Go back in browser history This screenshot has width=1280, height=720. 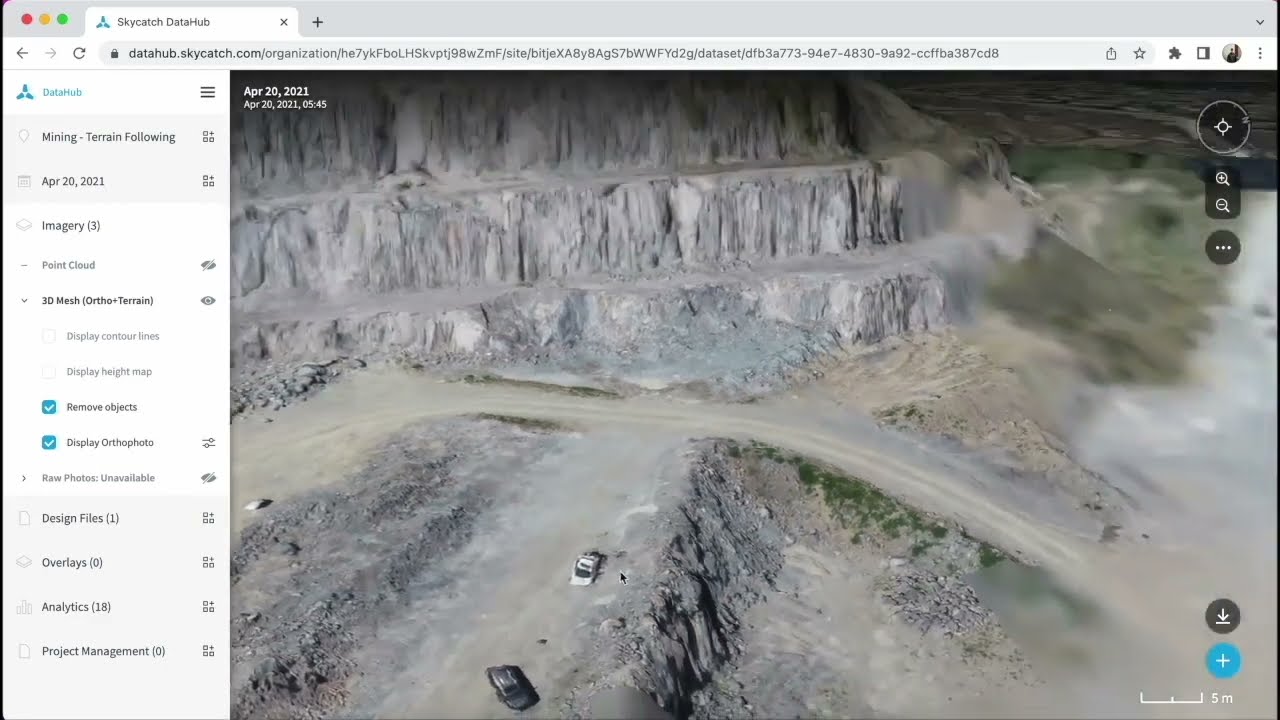22,53
